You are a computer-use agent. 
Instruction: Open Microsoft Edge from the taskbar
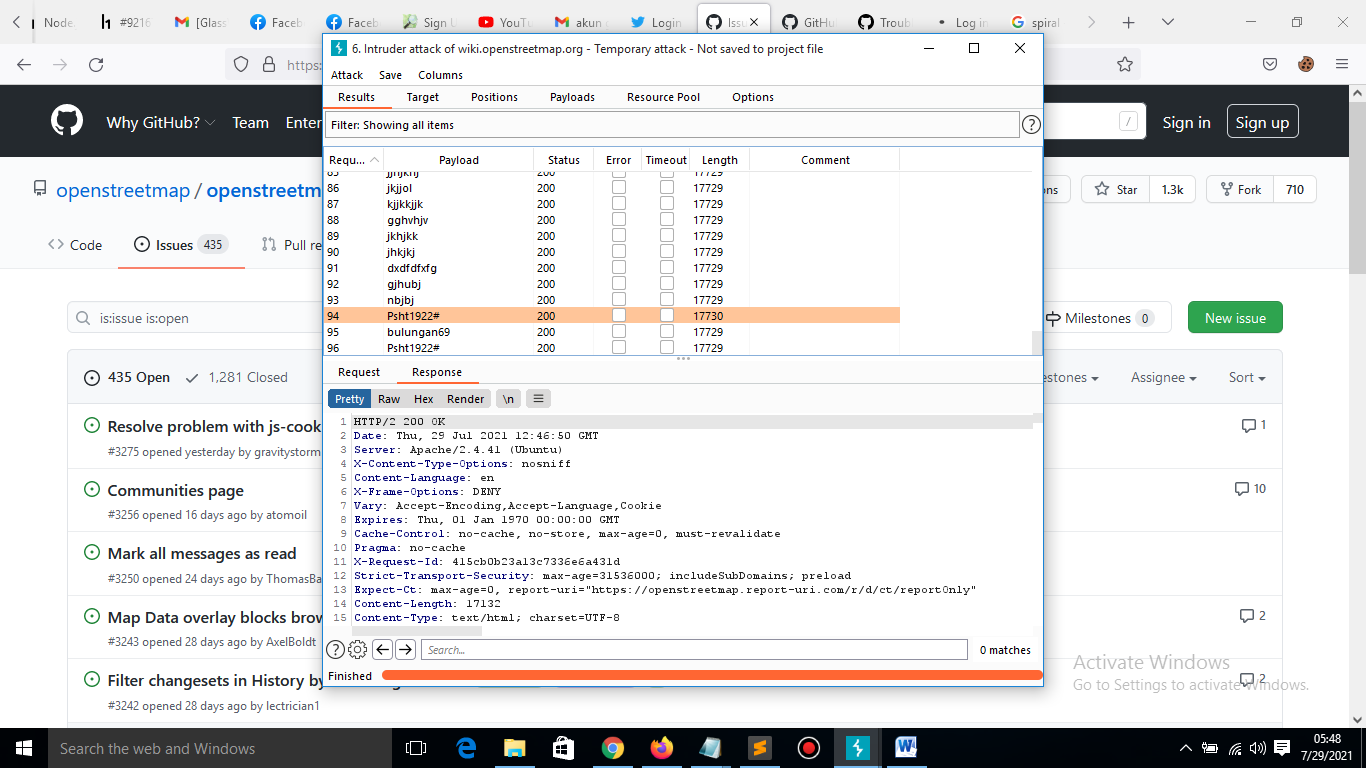tap(466, 748)
